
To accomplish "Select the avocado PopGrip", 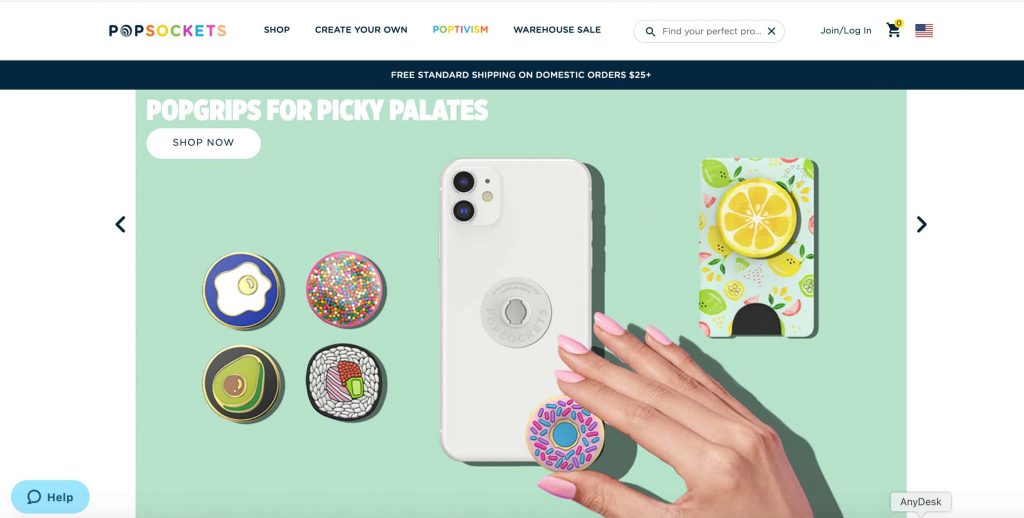I will tap(242, 383).
